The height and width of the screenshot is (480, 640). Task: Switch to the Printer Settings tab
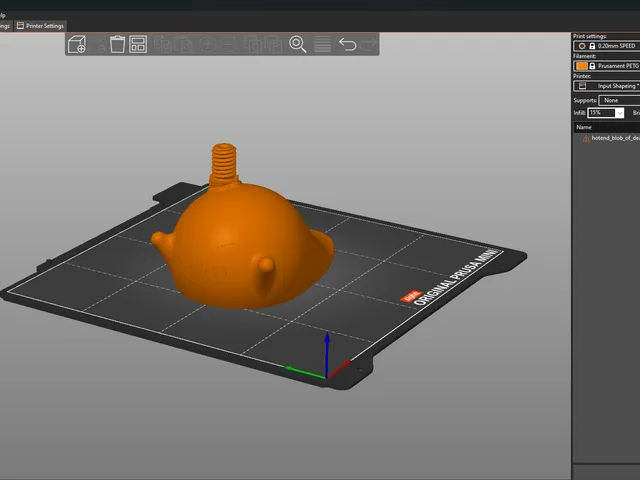click(40, 26)
